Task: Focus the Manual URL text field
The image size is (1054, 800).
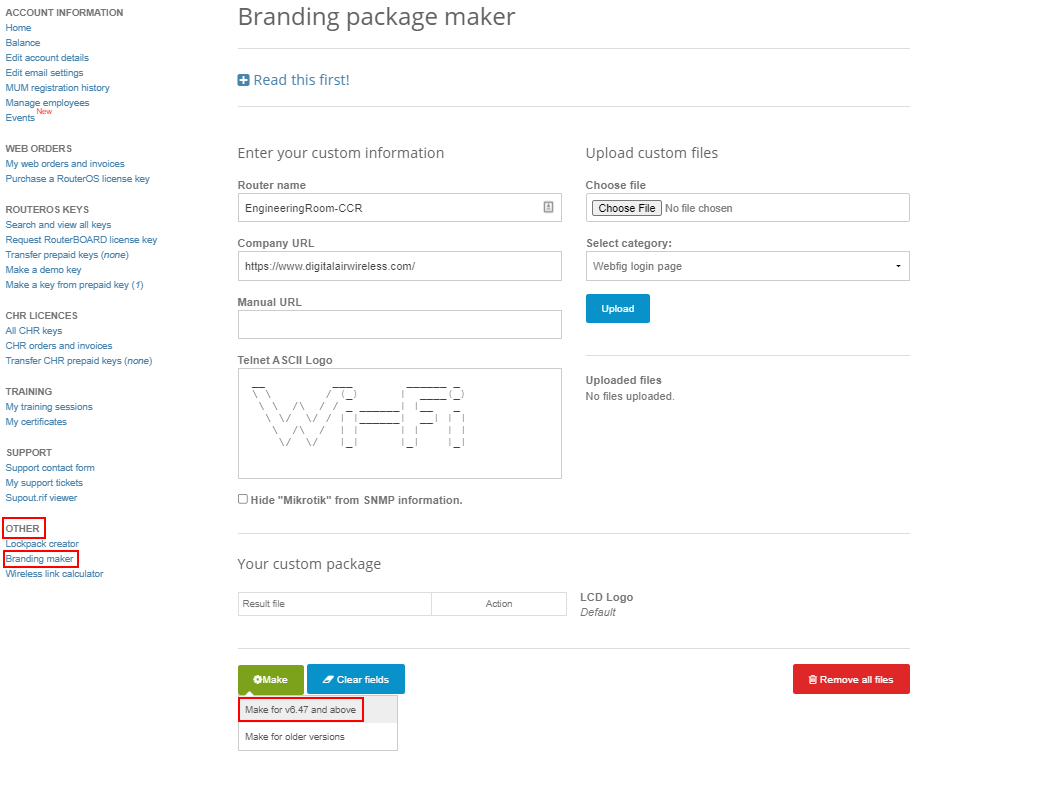Action: 399,325
